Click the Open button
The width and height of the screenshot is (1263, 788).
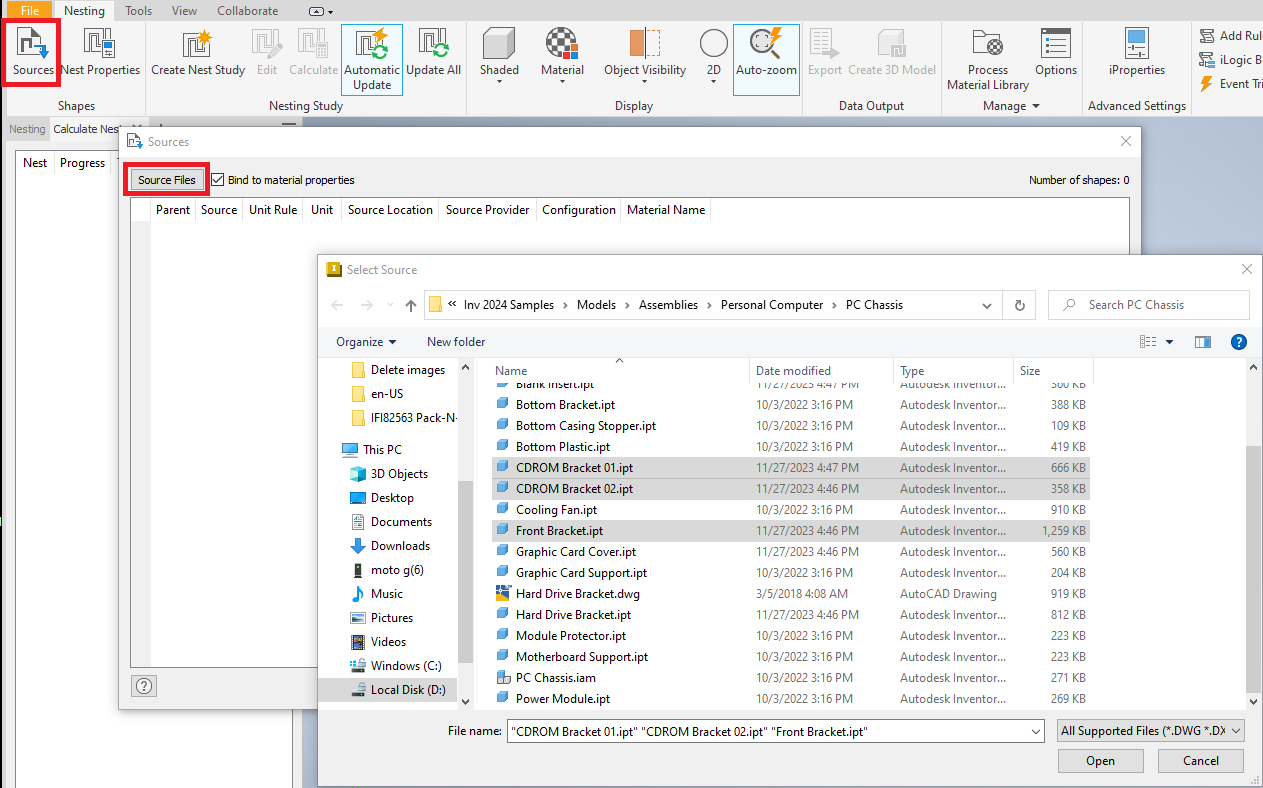click(x=1101, y=761)
